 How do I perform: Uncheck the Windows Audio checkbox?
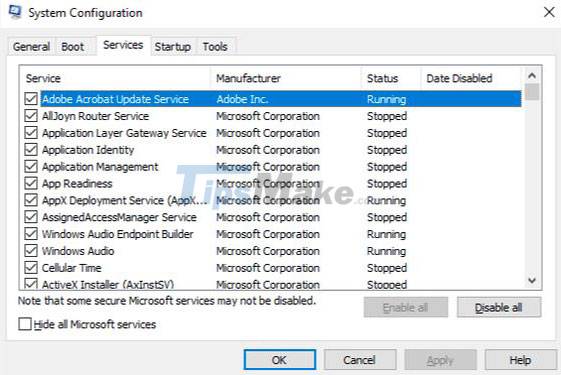pos(31,250)
